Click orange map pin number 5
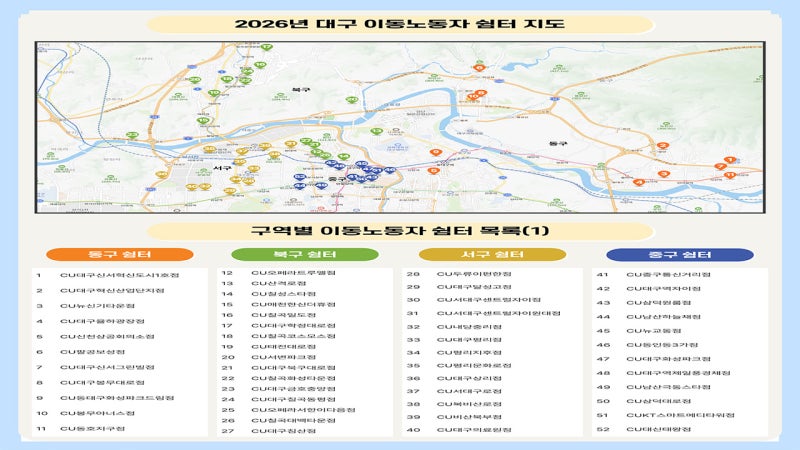The height and width of the screenshot is (450, 800). (x=434, y=170)
